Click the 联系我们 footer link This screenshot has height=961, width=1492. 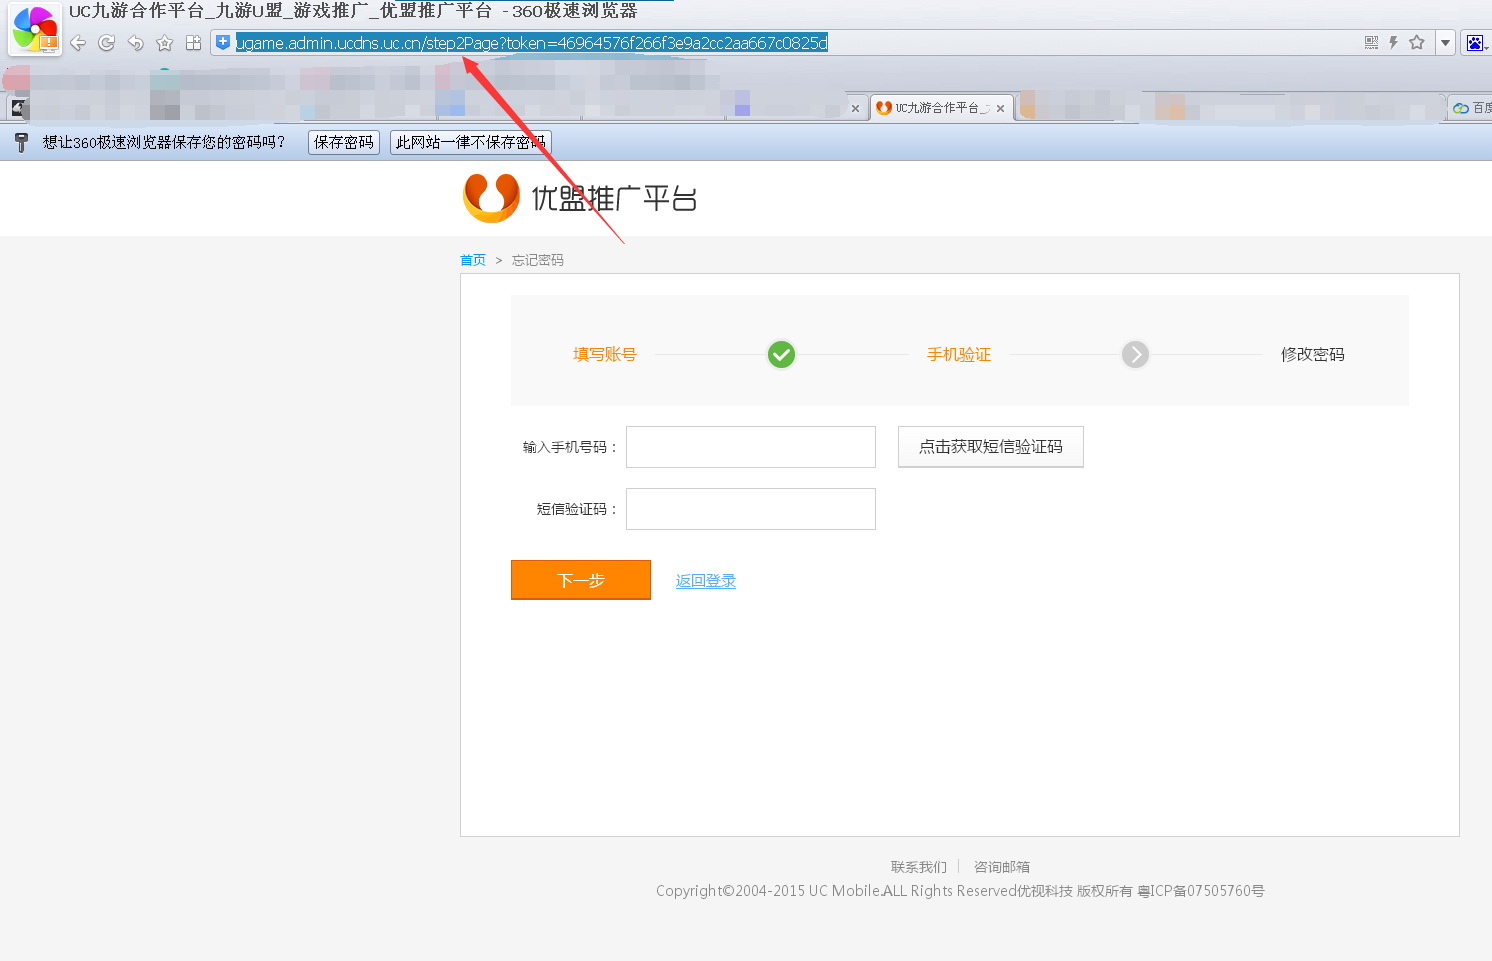pyautogui.click(x=919, y=867)
